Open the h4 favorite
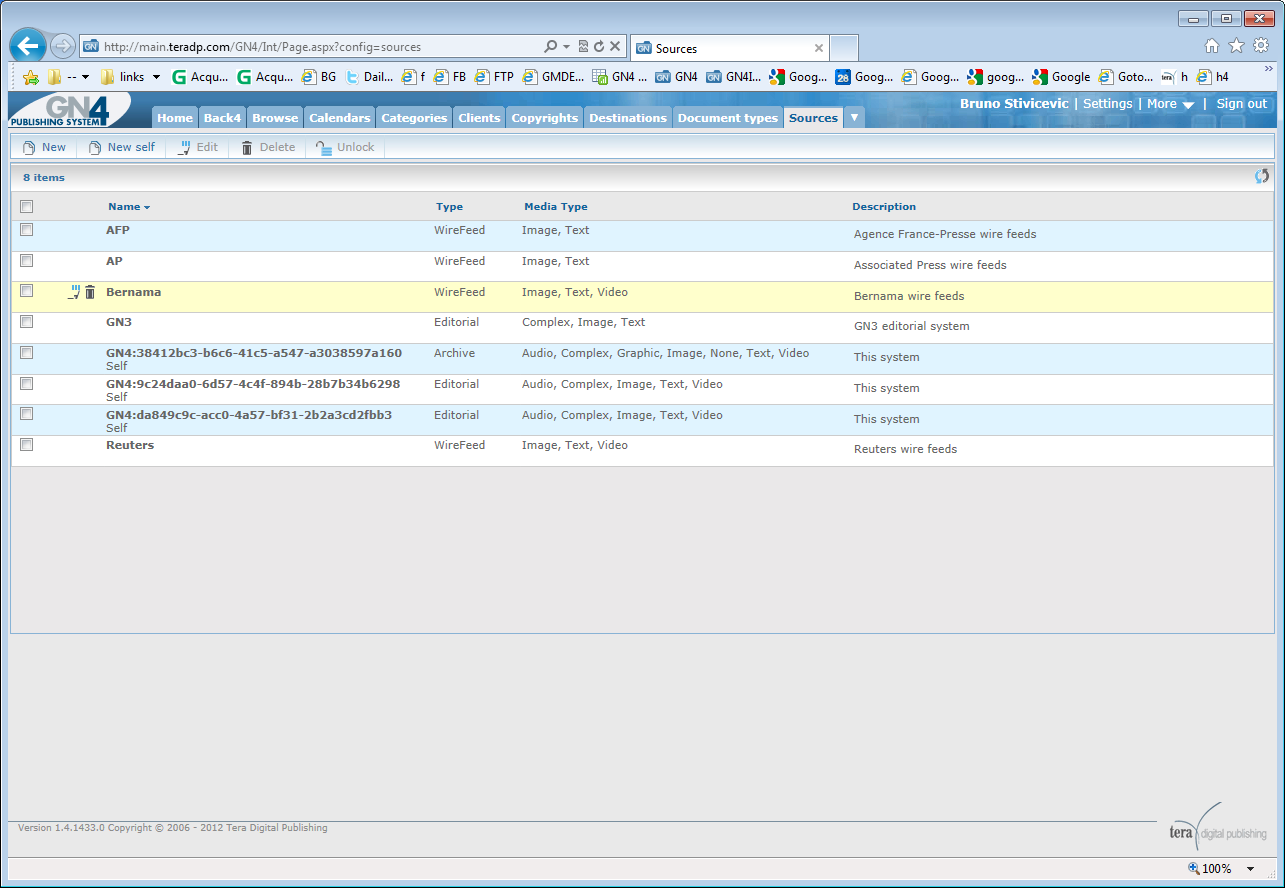 tap(1213, 77)
